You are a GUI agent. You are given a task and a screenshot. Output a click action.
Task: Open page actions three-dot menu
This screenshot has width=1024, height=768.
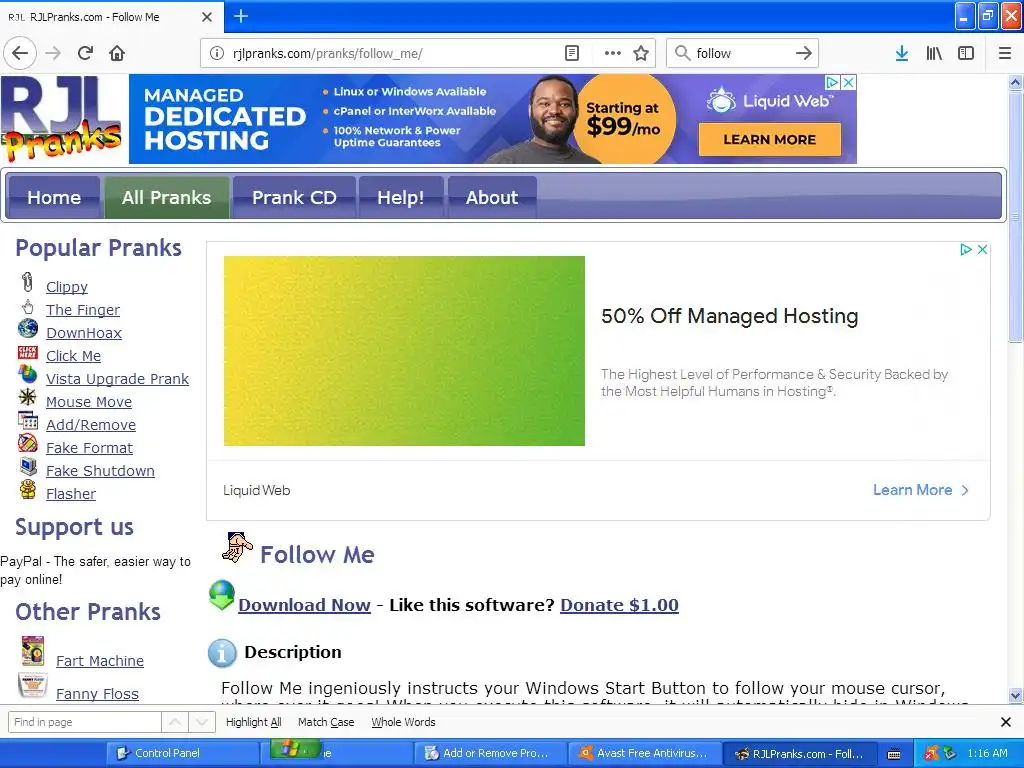613,53
